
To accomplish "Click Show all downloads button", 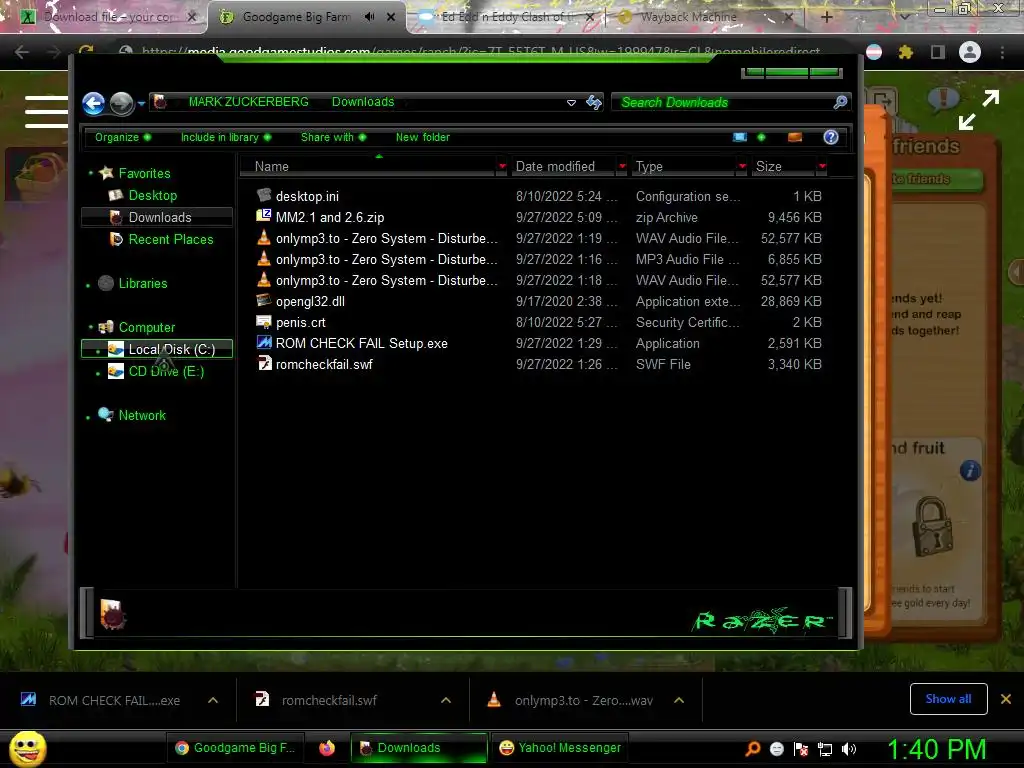I will point(948,699).
